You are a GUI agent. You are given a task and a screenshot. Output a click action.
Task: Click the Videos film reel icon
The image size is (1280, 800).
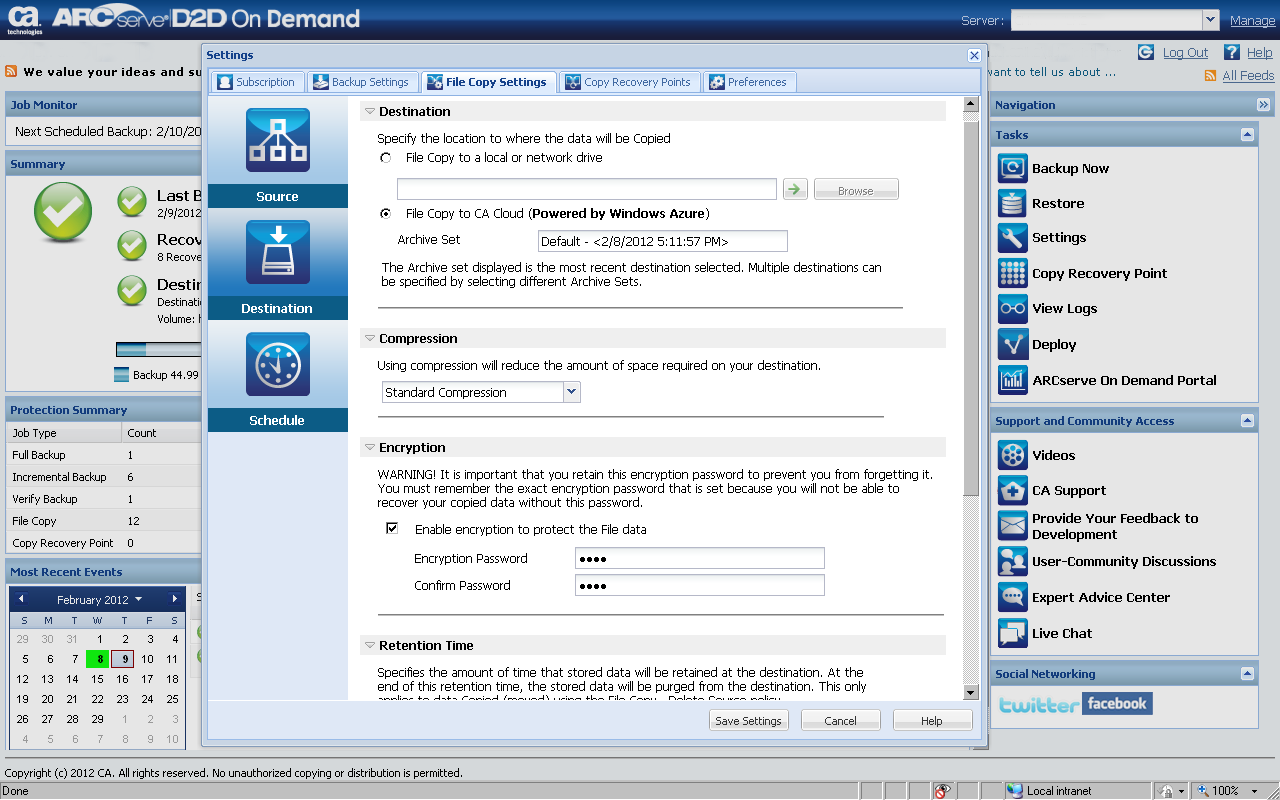click(x=1013, y=455)
